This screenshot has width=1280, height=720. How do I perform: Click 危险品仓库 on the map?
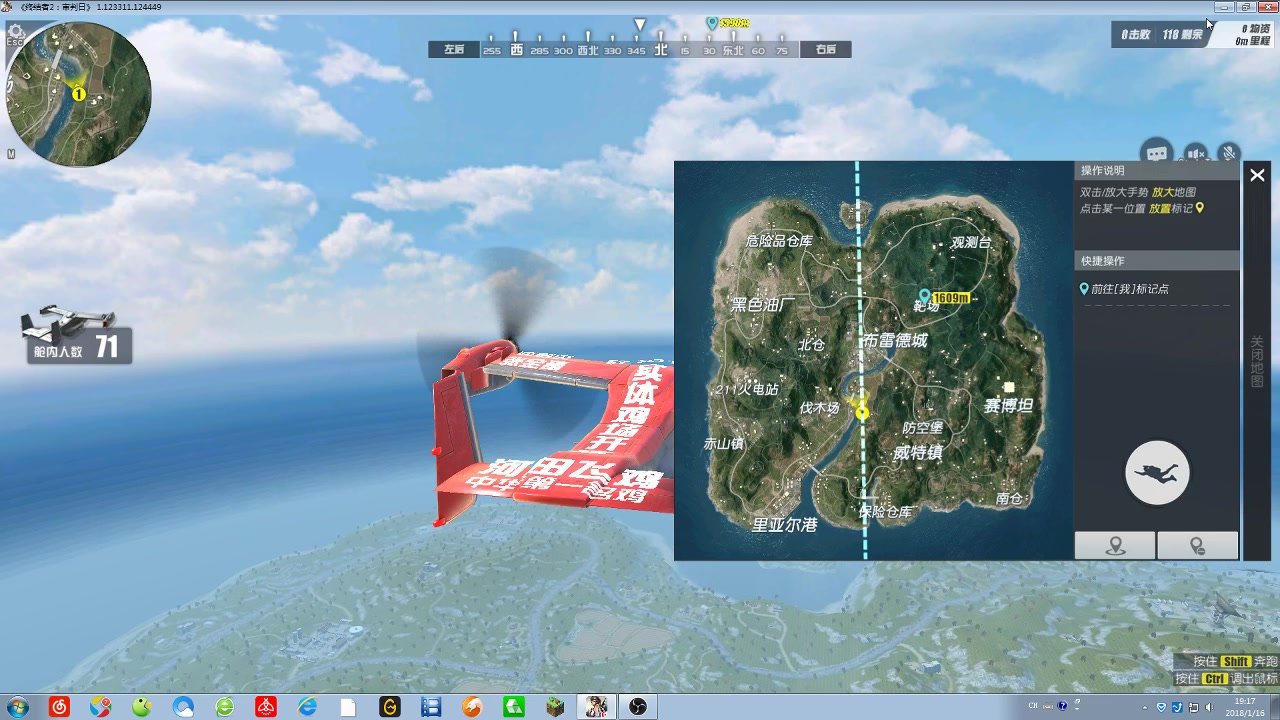point(780,241)
